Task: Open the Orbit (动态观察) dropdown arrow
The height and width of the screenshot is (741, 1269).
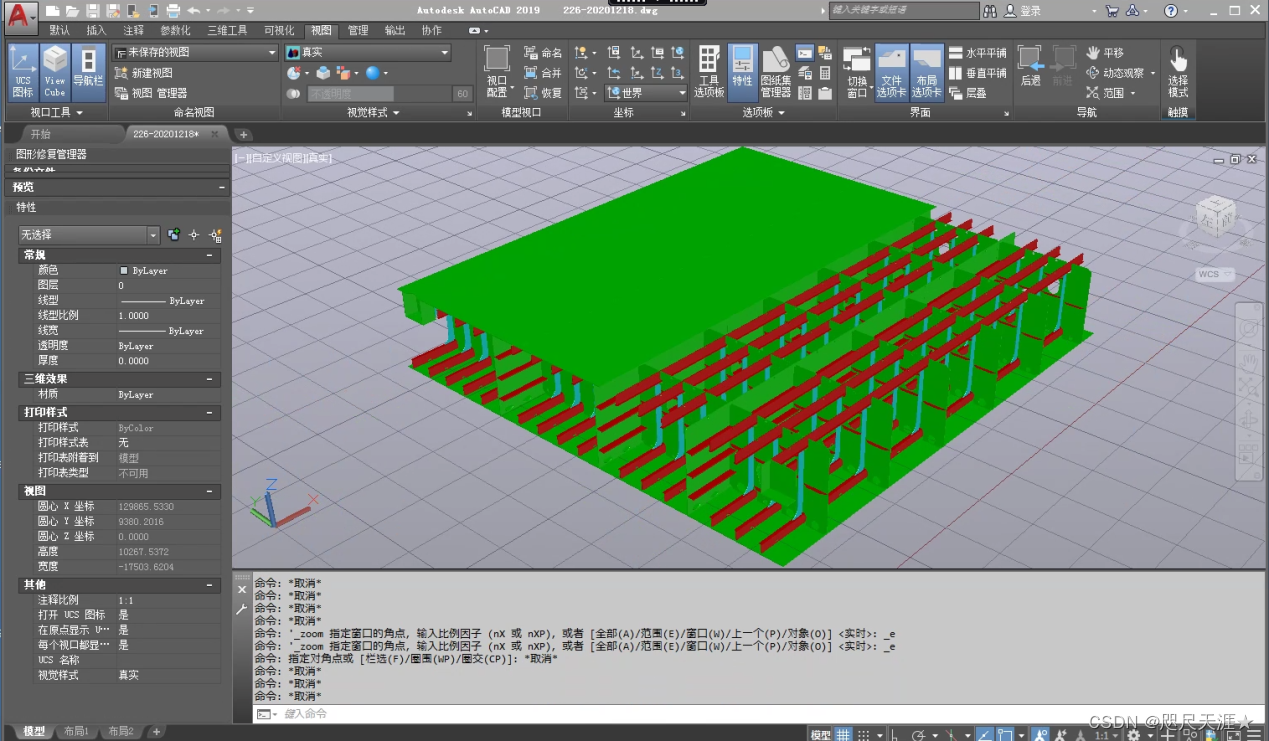Action: coord(1152,73)
